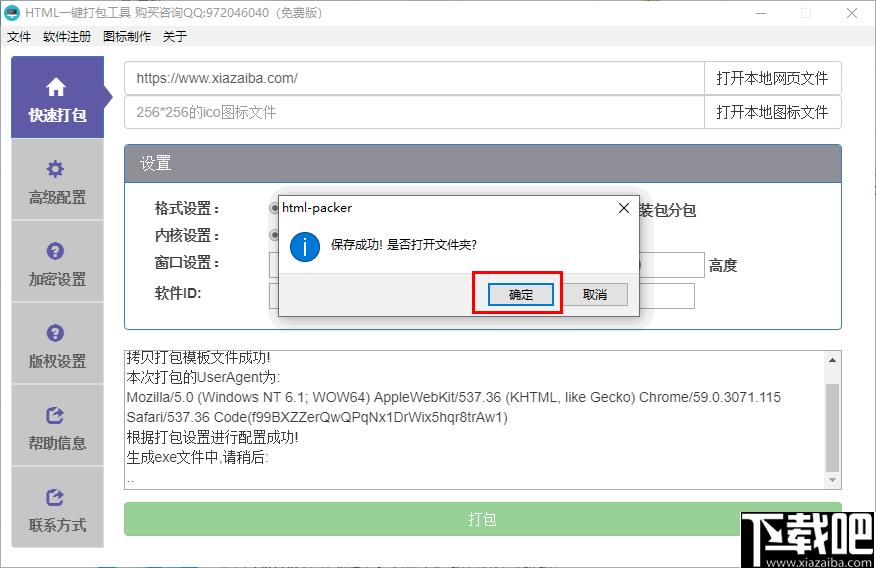This screenshot has width=876, height=568.
Task: Confirm with the 确定 button
Action: coord(520,294)
